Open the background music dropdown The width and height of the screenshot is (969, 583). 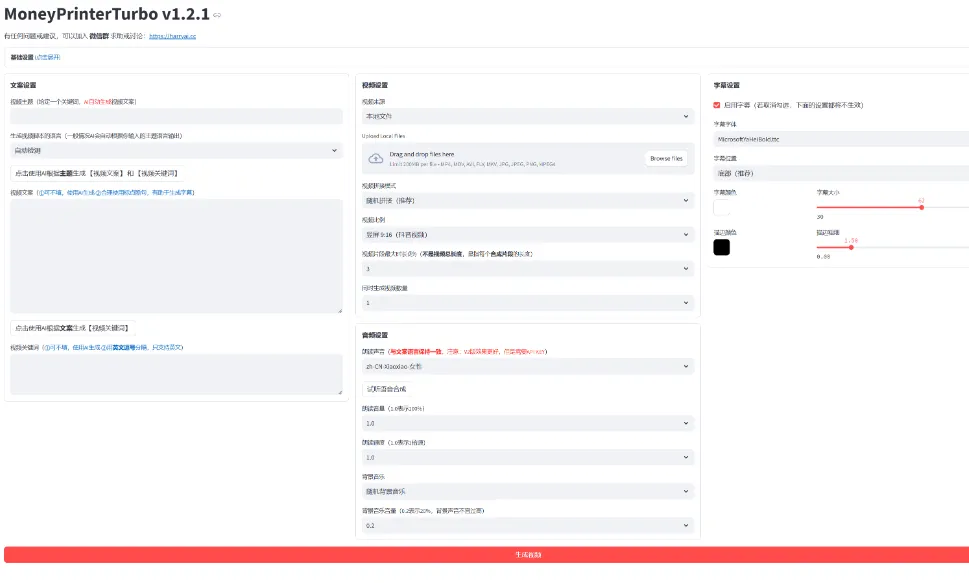(x=527, y=491)
